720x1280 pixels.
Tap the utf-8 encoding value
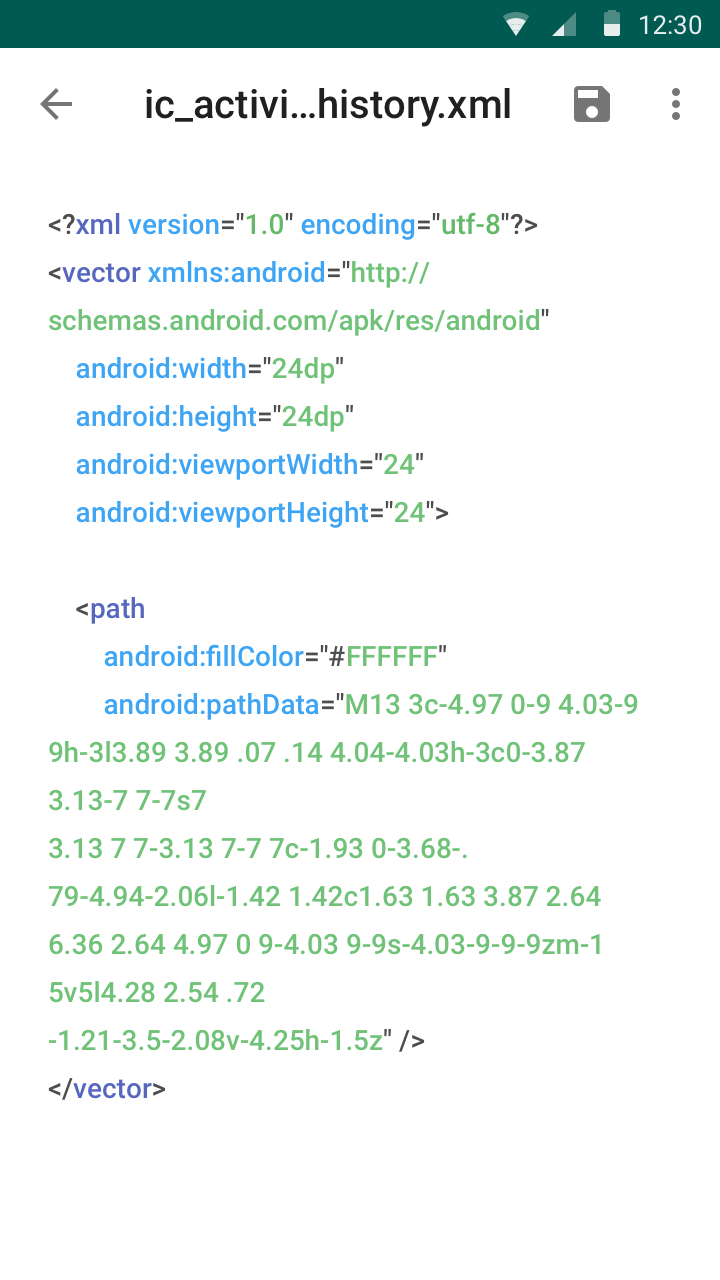tap(470, 225)
